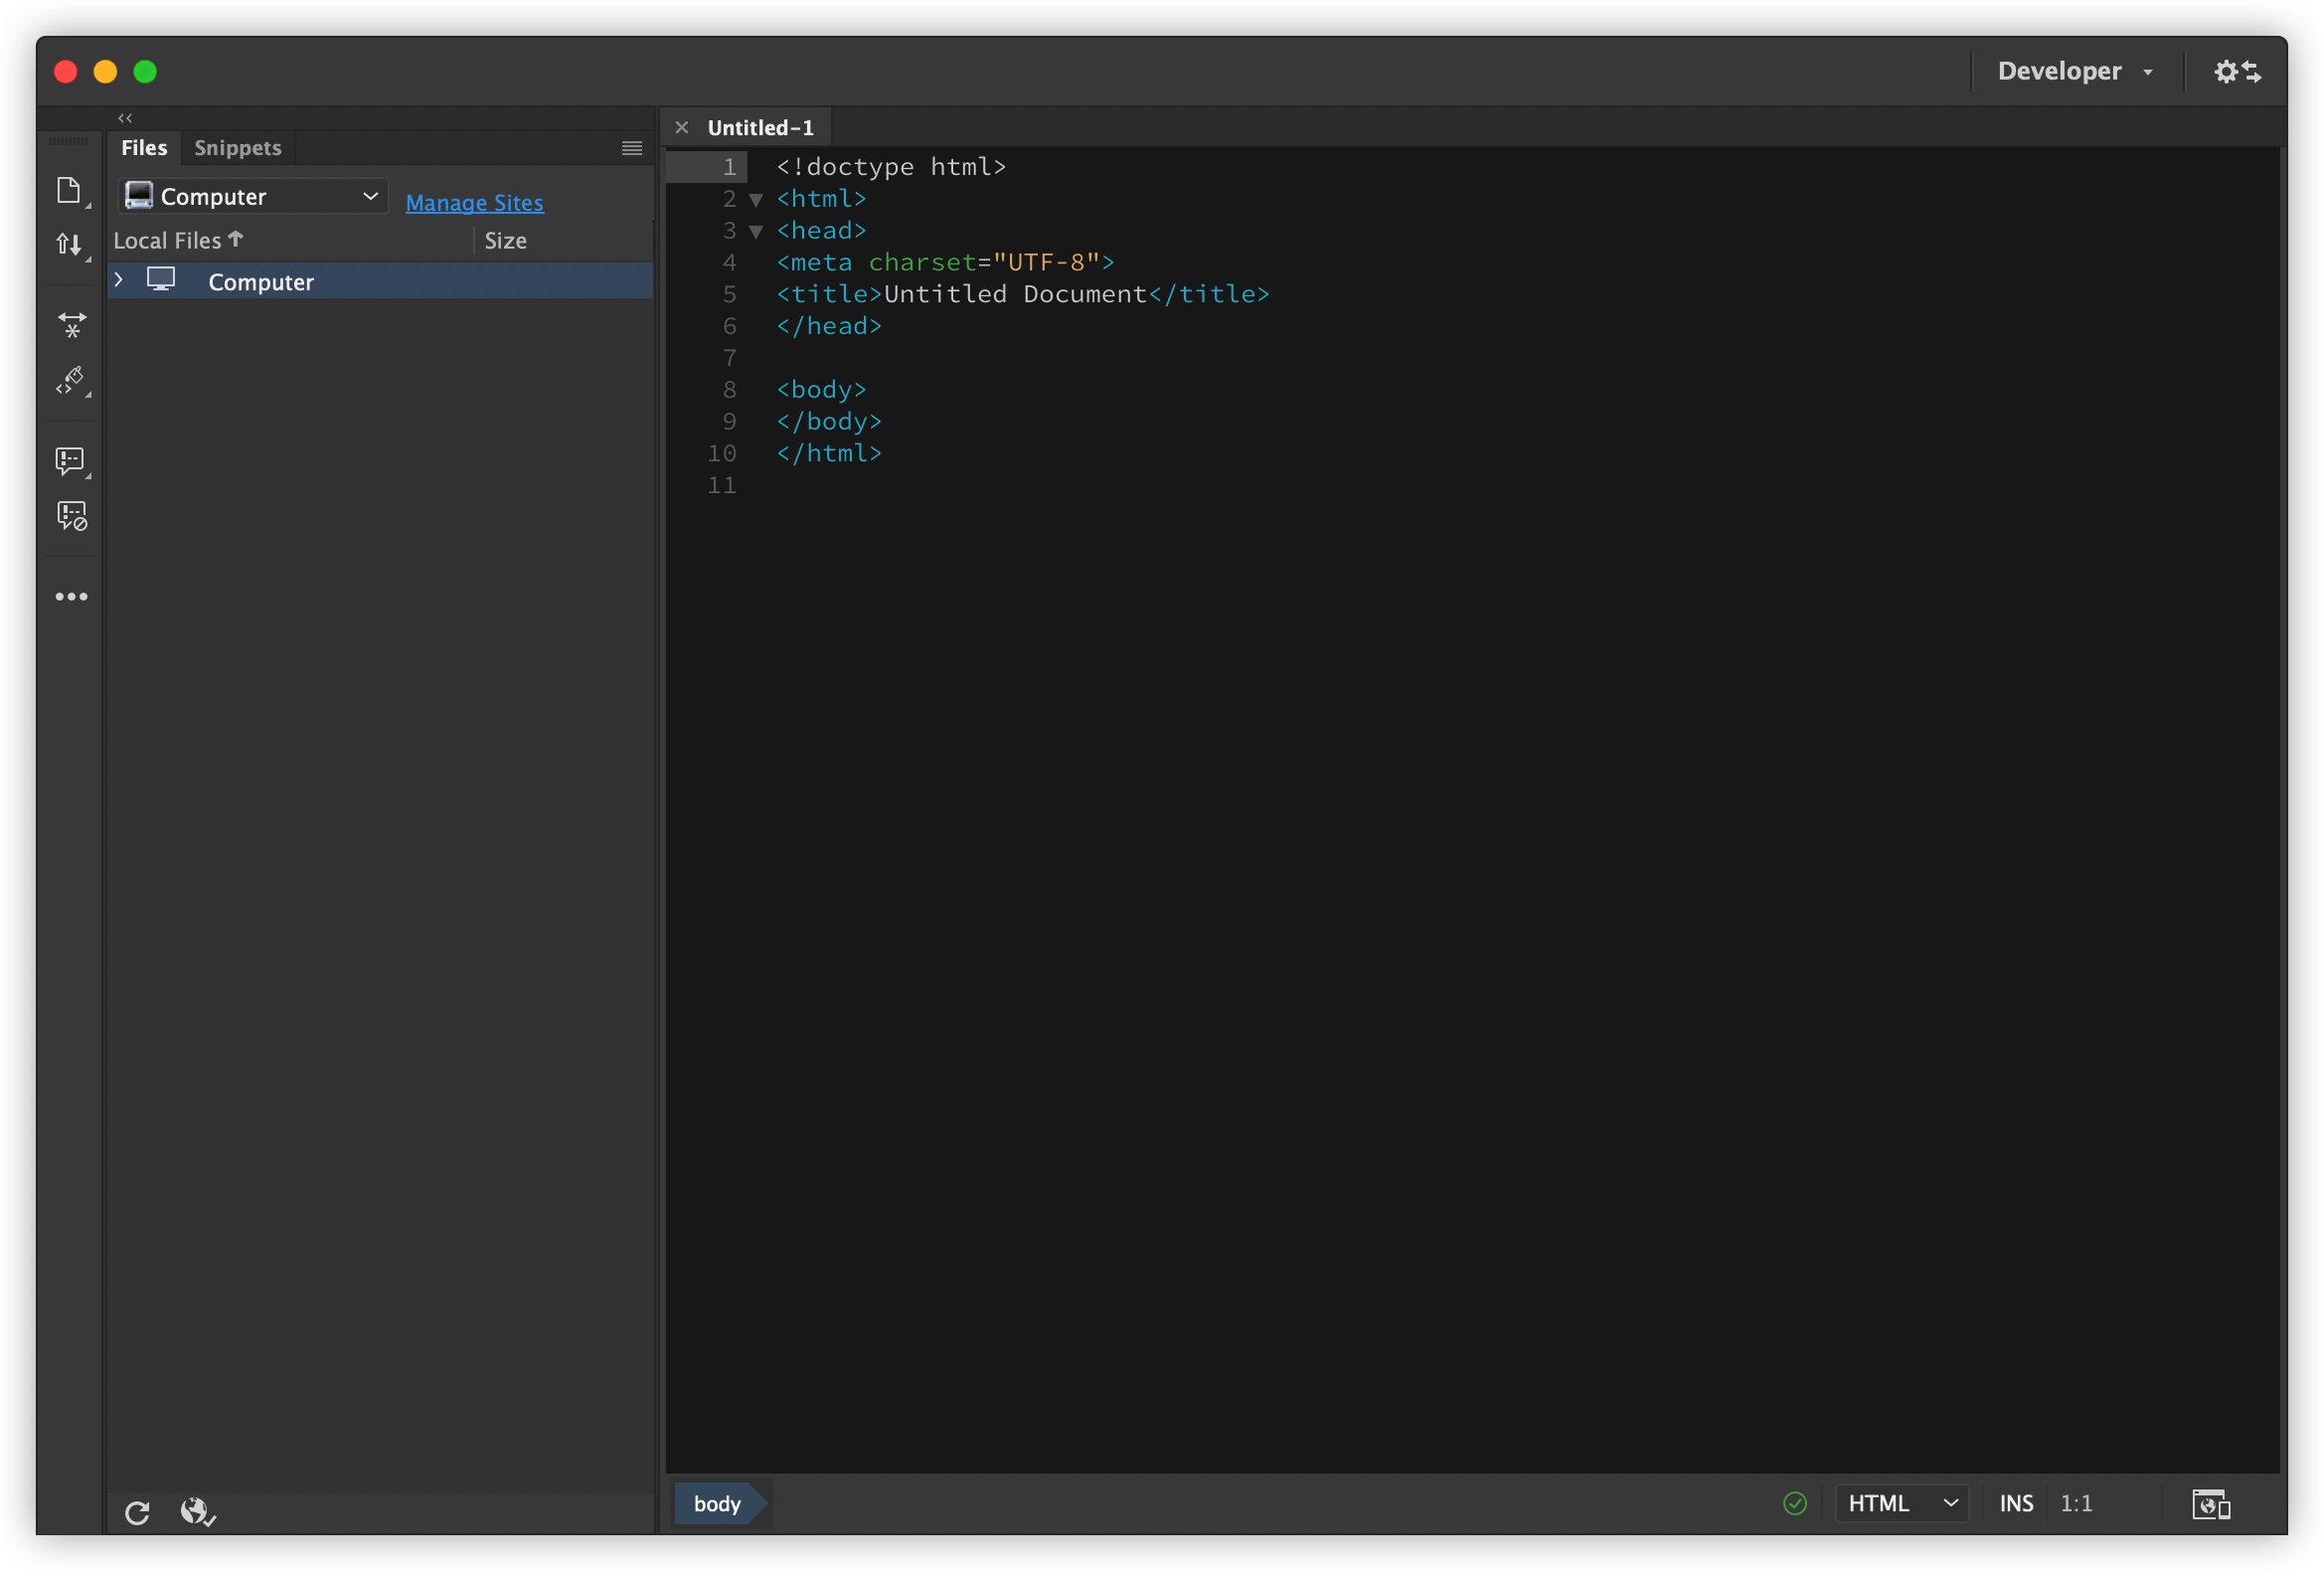Click the body tag selector in status bar
Screen dimensions: 2324x1571
click(x=718, y=1503)
